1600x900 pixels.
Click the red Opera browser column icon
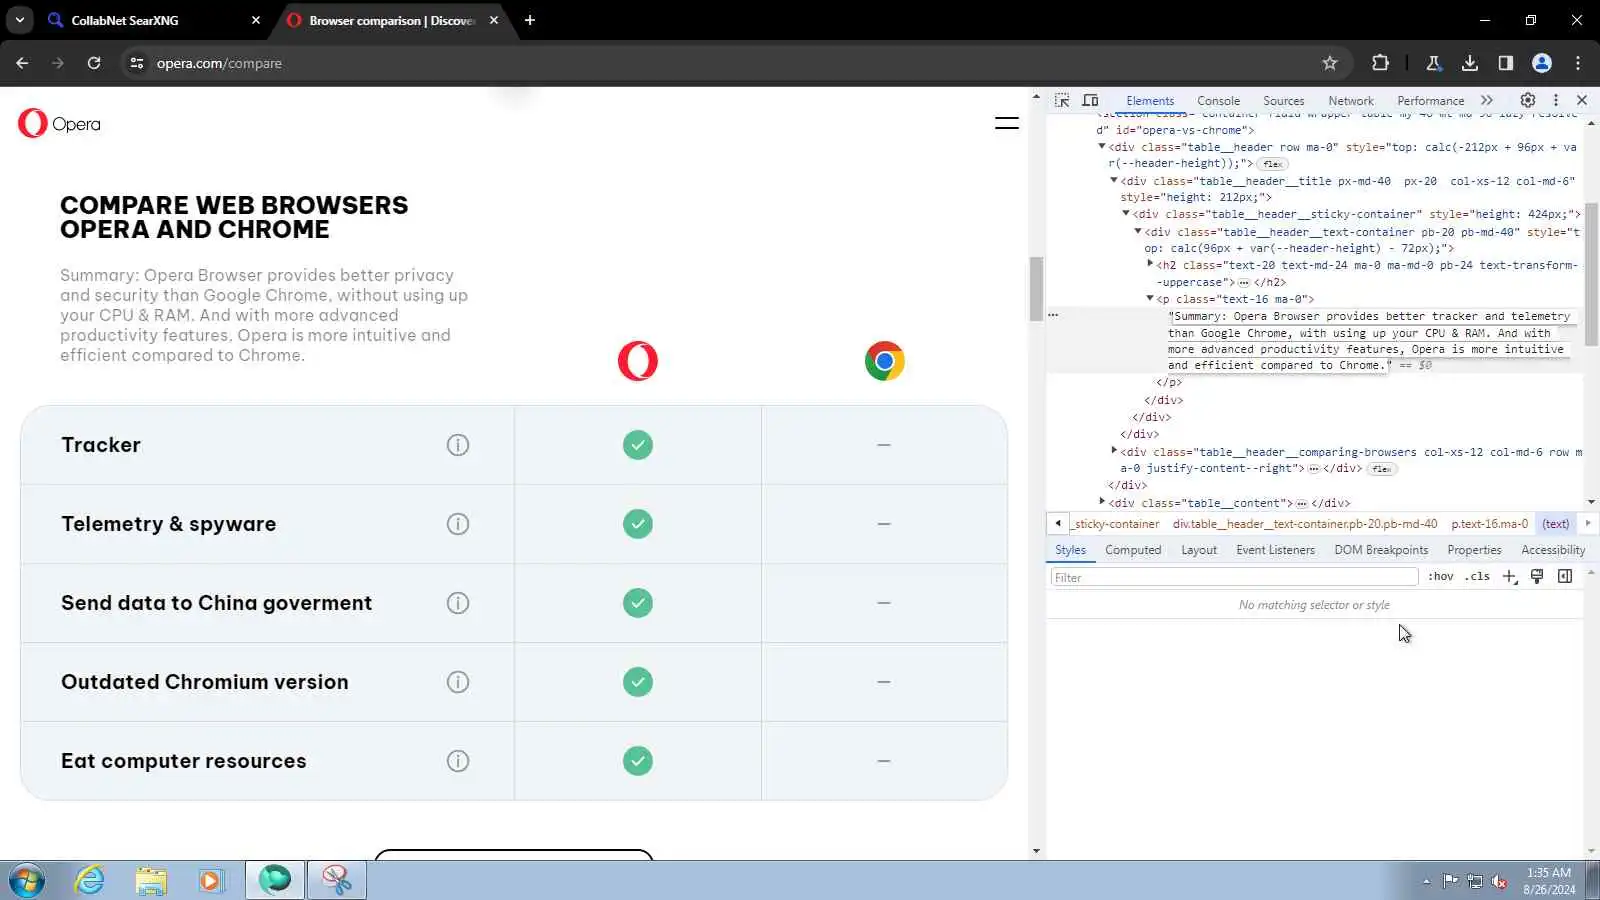point(638,361)
